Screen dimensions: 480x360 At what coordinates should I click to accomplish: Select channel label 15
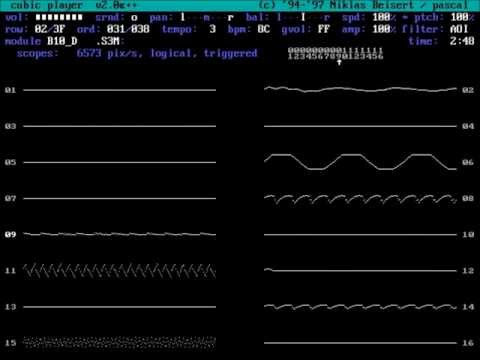click(10, 343)
